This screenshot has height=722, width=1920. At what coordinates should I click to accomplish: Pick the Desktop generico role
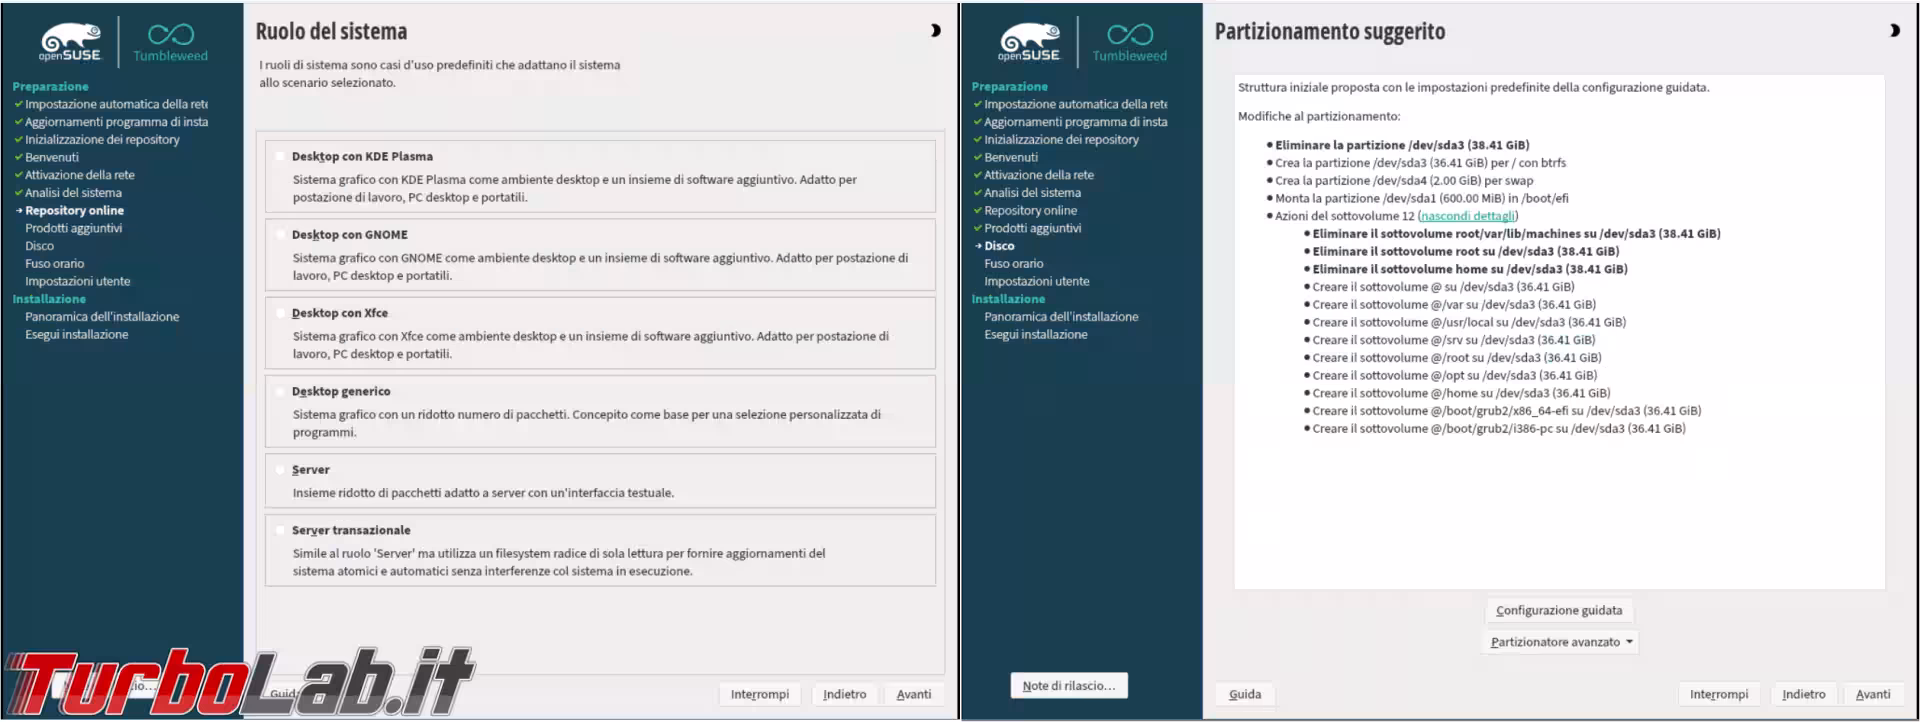click(280, 392)
